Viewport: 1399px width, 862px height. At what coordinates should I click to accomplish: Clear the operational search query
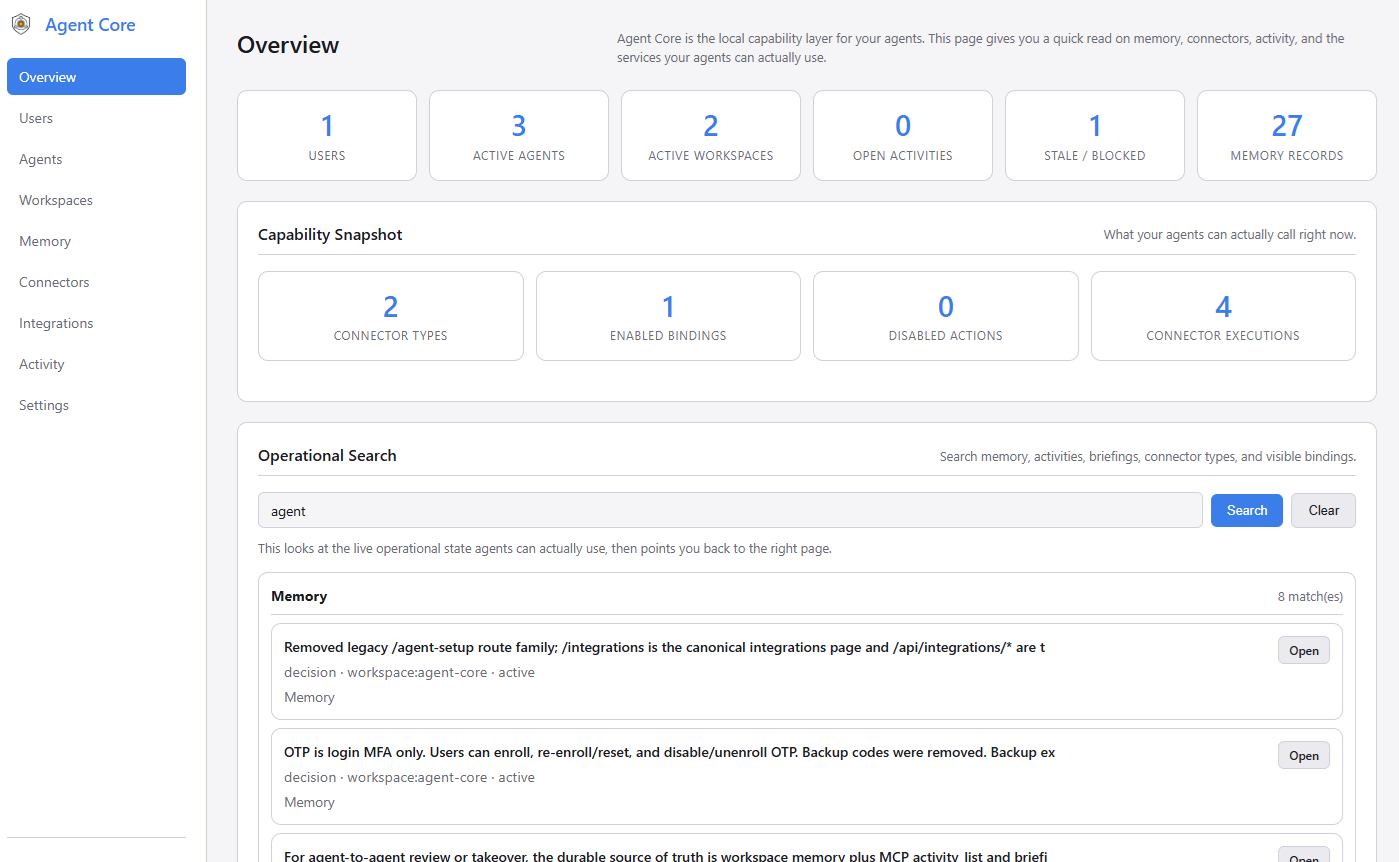[1323, 510]
